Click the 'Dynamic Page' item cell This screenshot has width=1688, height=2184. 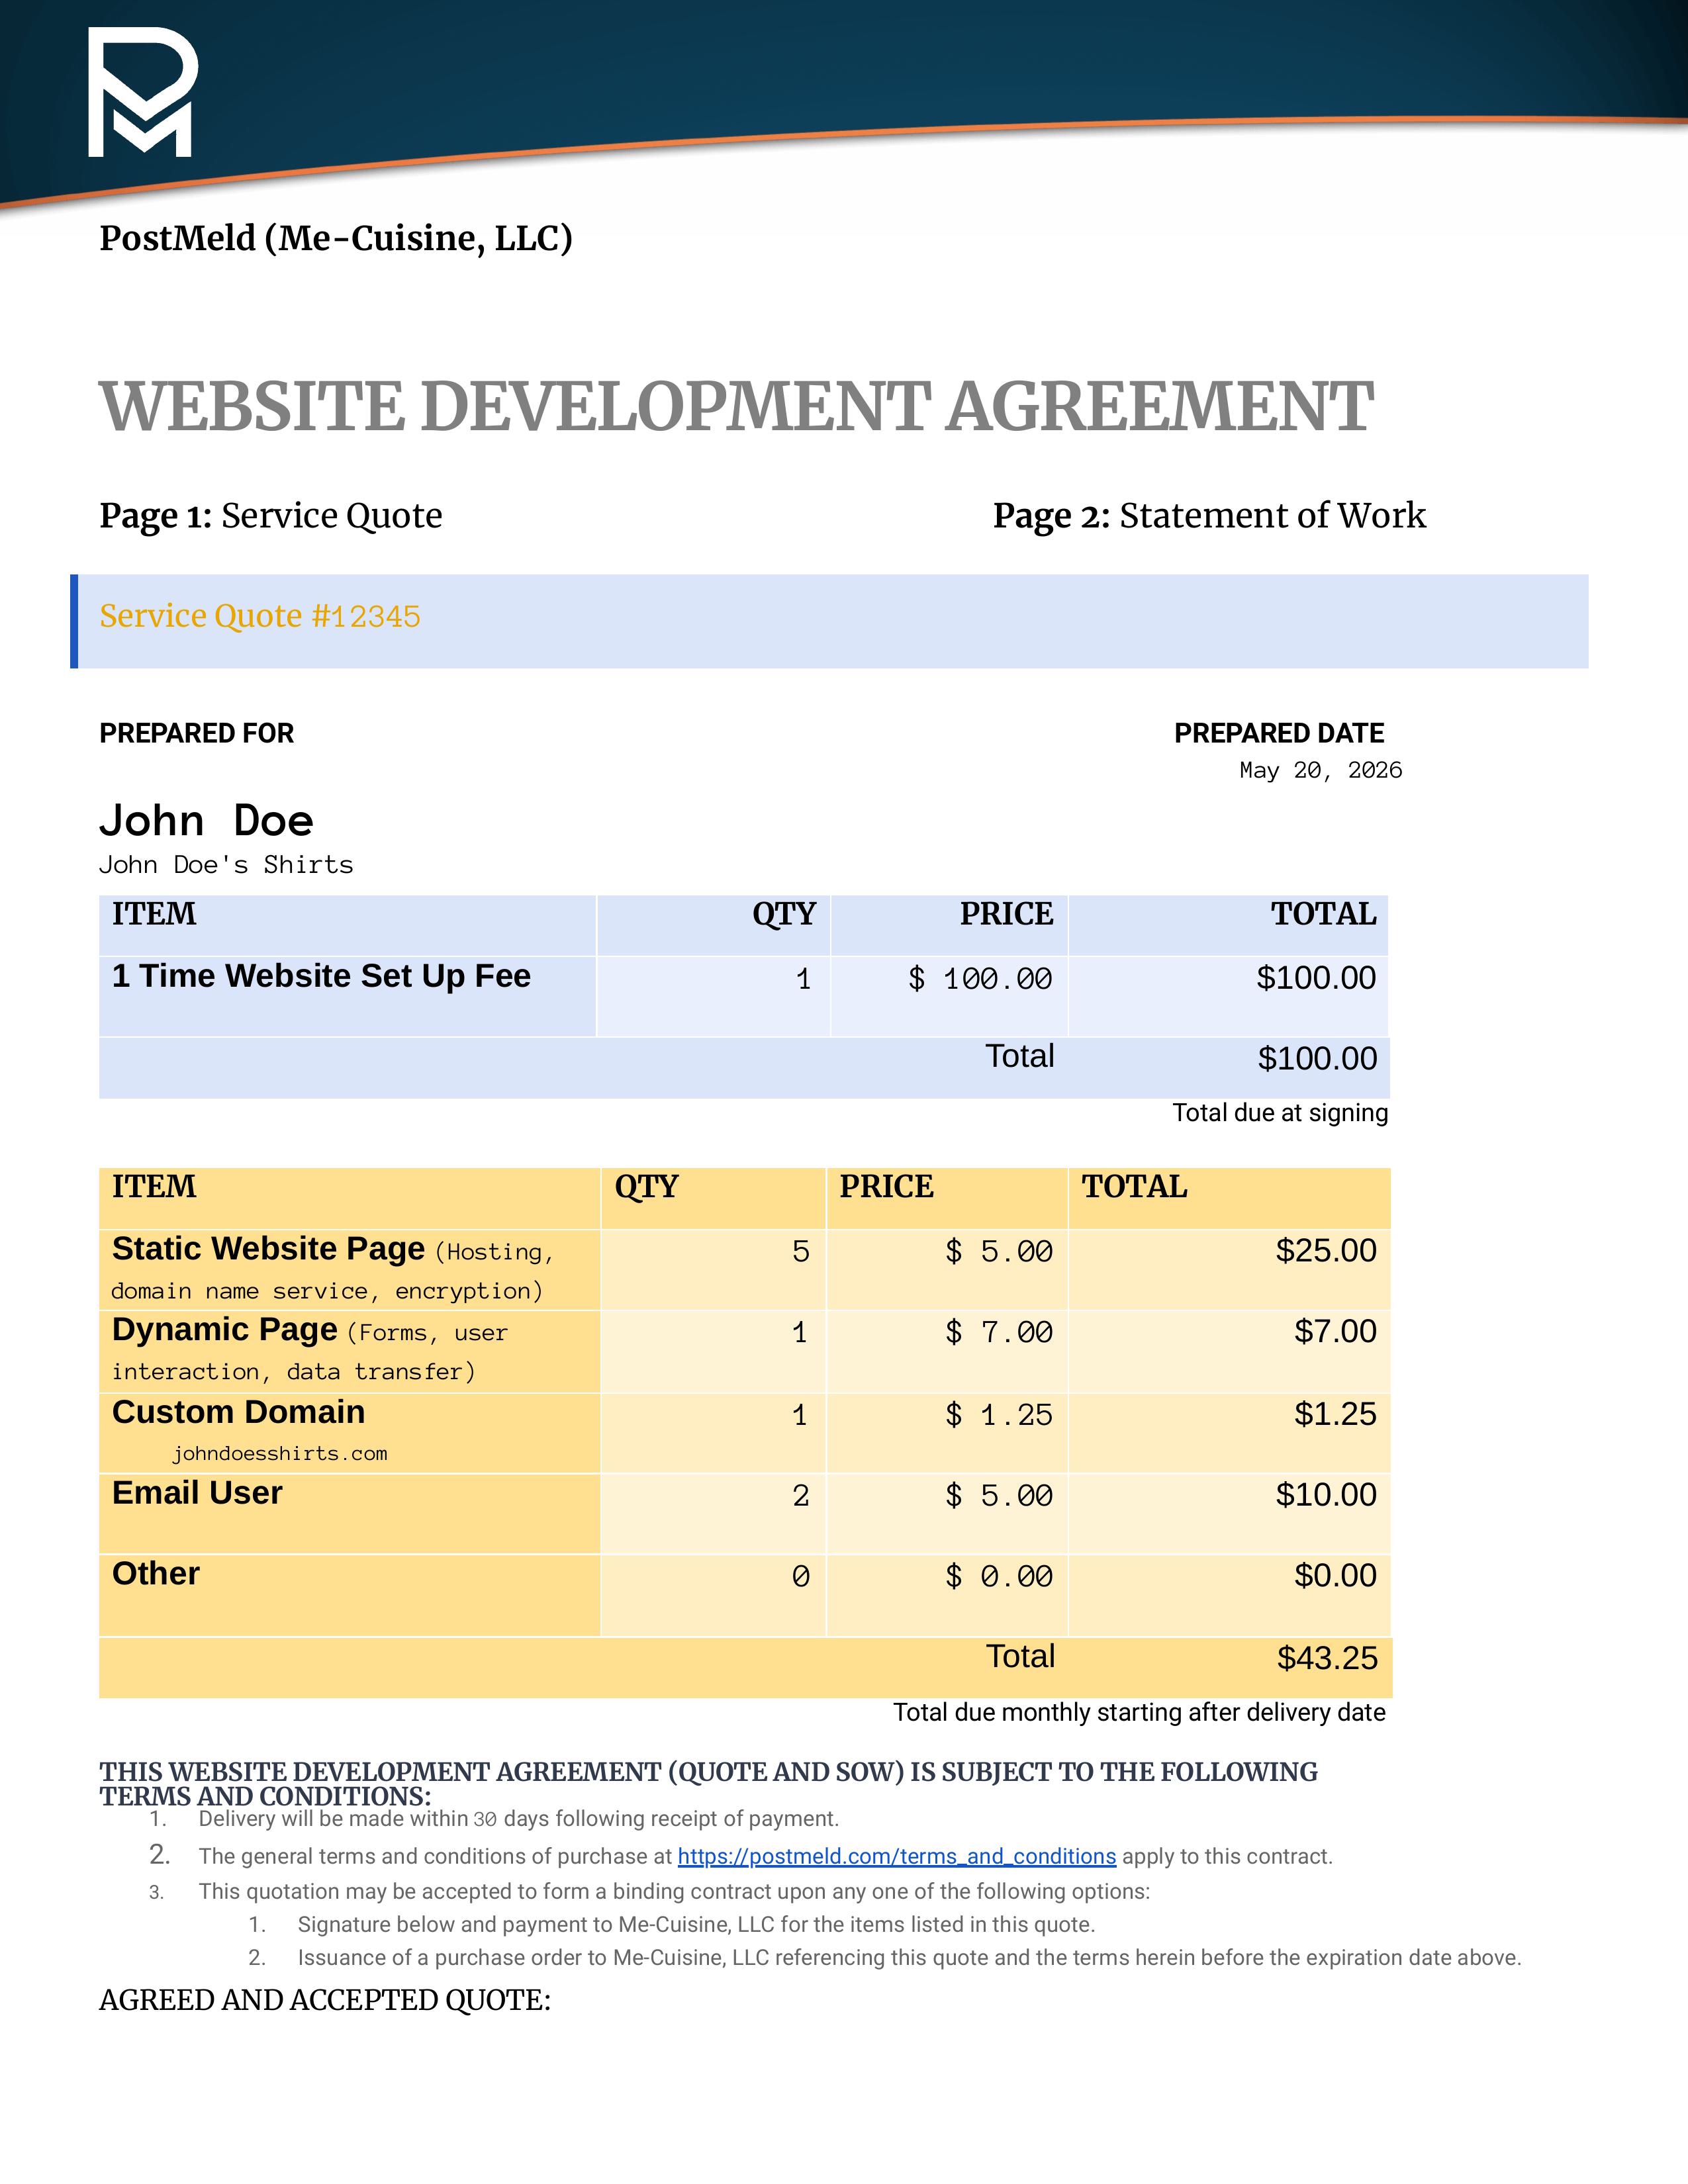pos(349,1351)
